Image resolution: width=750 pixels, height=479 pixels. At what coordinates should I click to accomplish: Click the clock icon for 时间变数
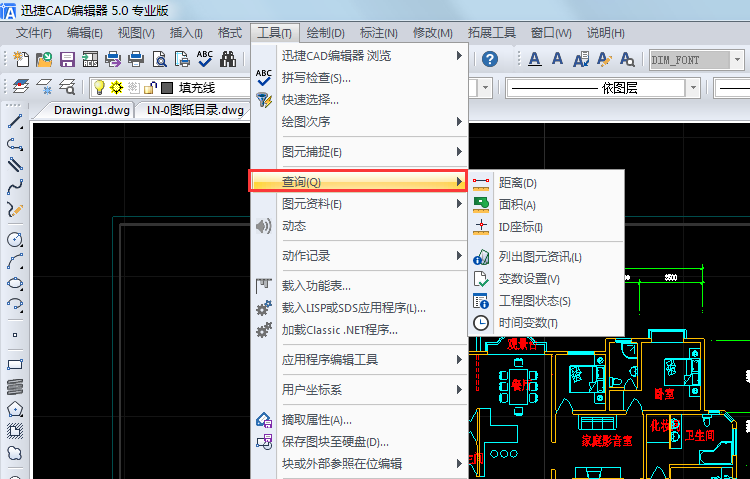coord(481,323)
